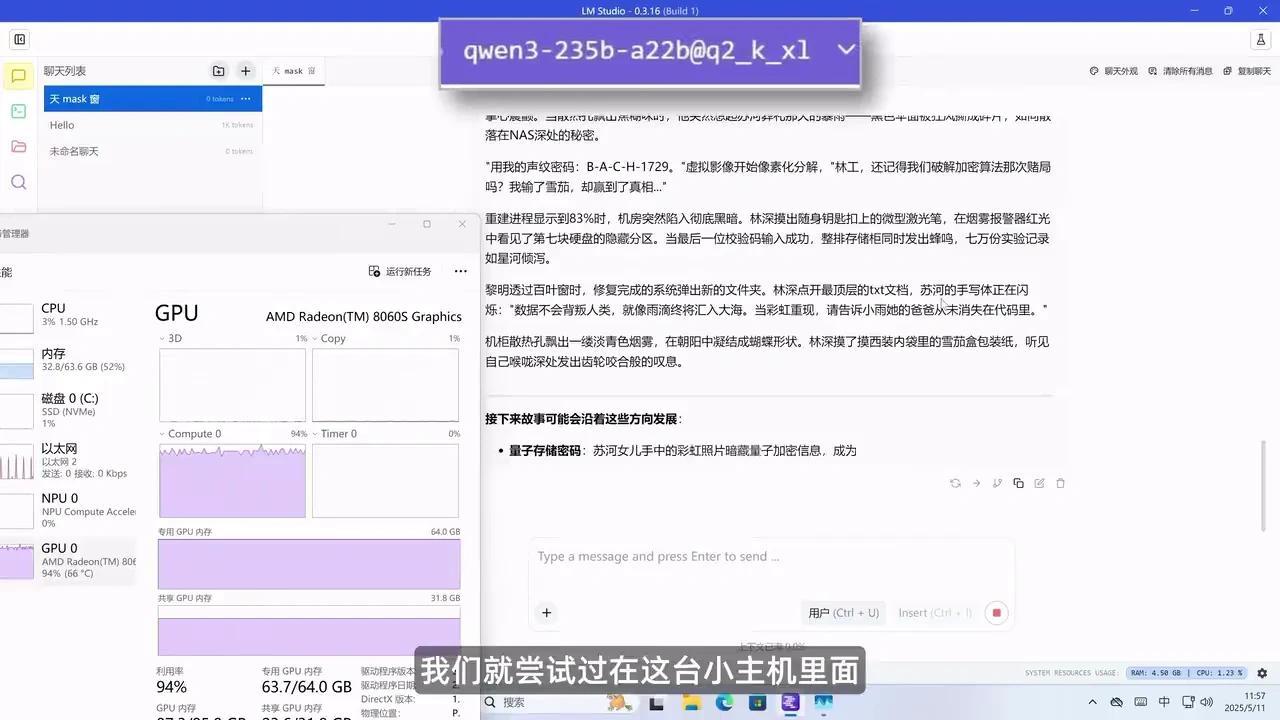This screenshot has width=1280, height=720.
Task: Expand the sidebar chat list options menu
Action: pyautogui.click(x=246, y=98)
